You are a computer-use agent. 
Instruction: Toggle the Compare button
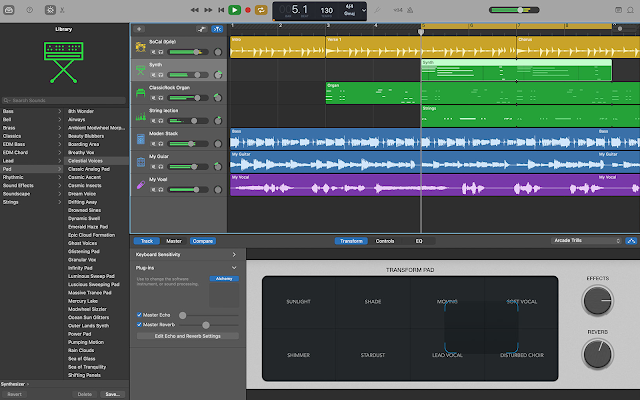pyautogui.click(x=203, y=241)
